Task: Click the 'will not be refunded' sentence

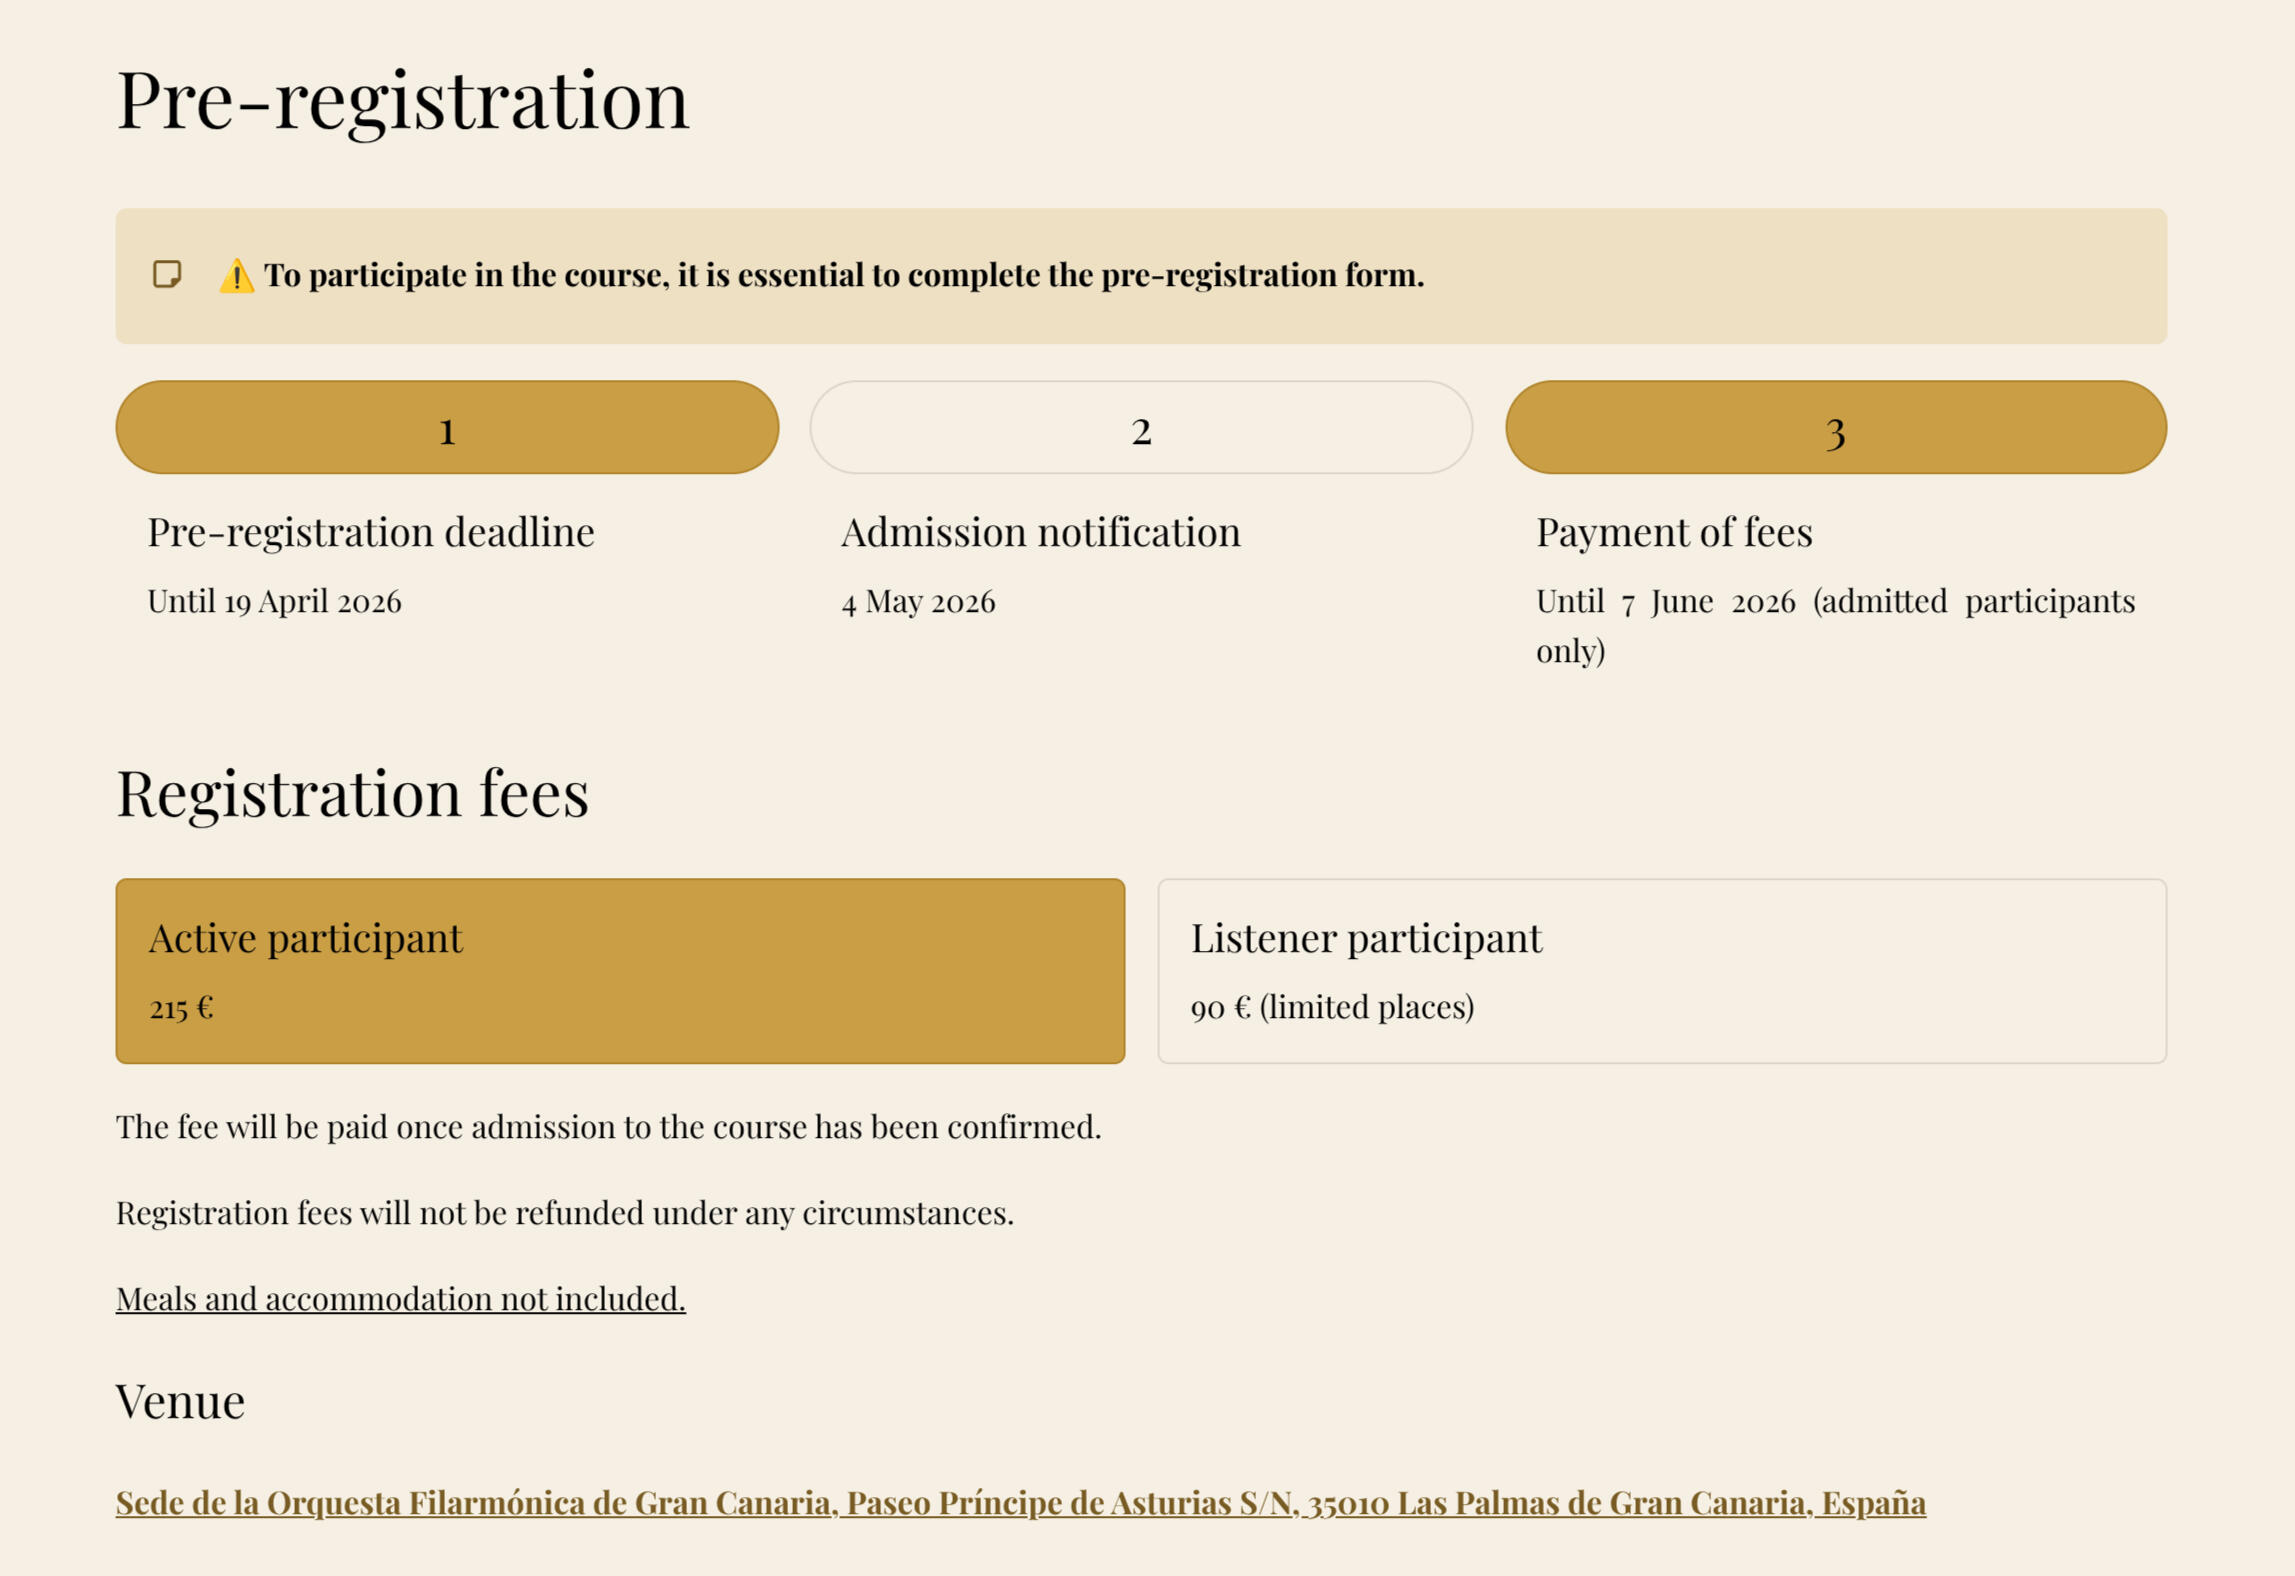Action: coord(564,1213)
